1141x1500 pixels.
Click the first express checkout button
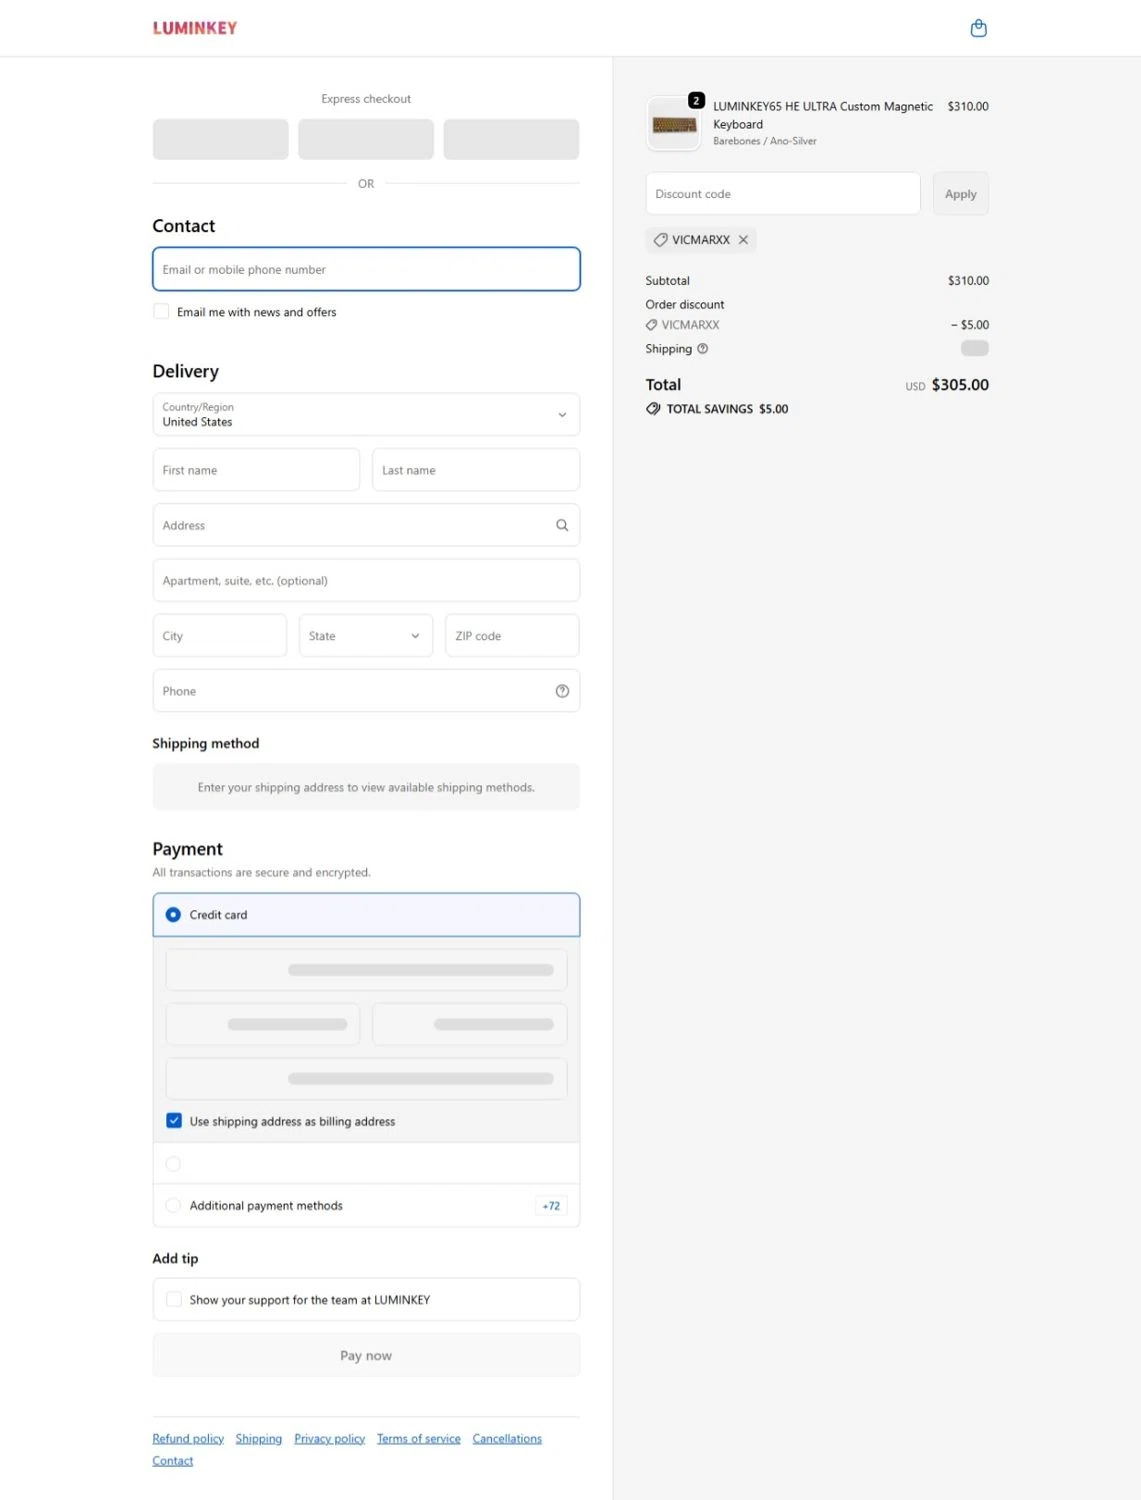pos(221,139)
